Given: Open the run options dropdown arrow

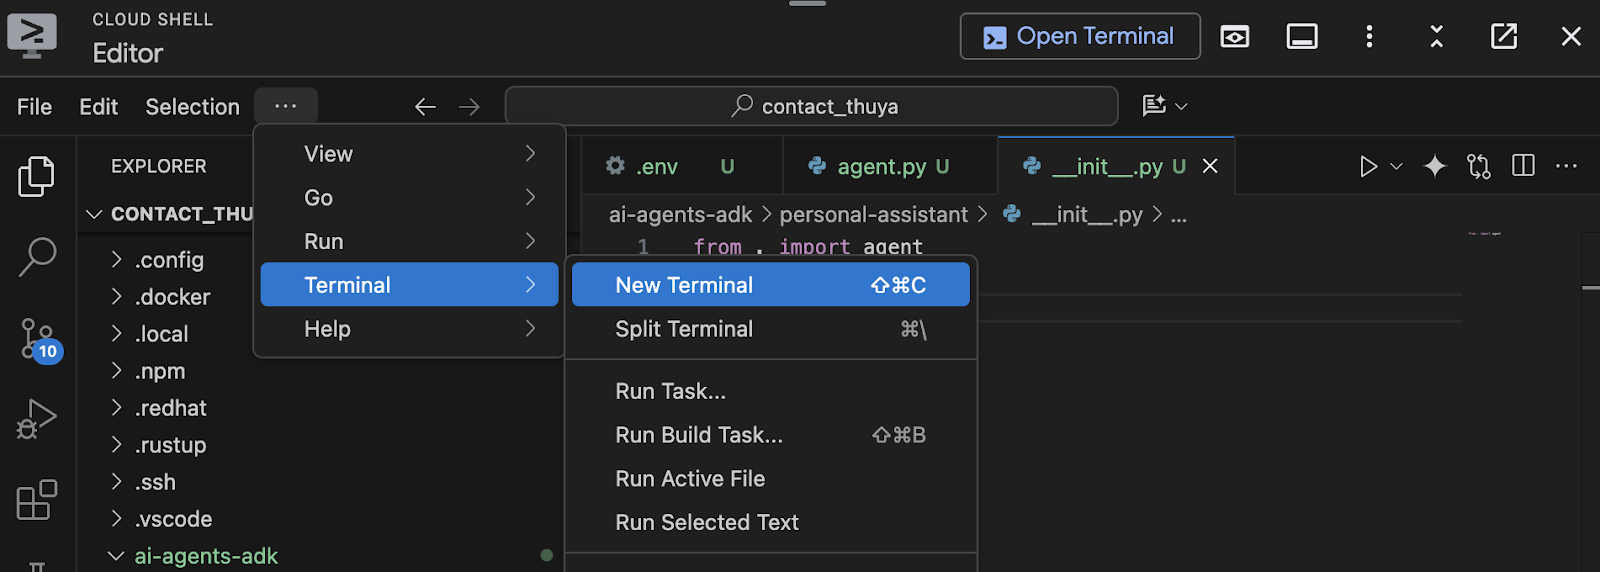Looking at the screenshot, I should [x=1397, y=166].
